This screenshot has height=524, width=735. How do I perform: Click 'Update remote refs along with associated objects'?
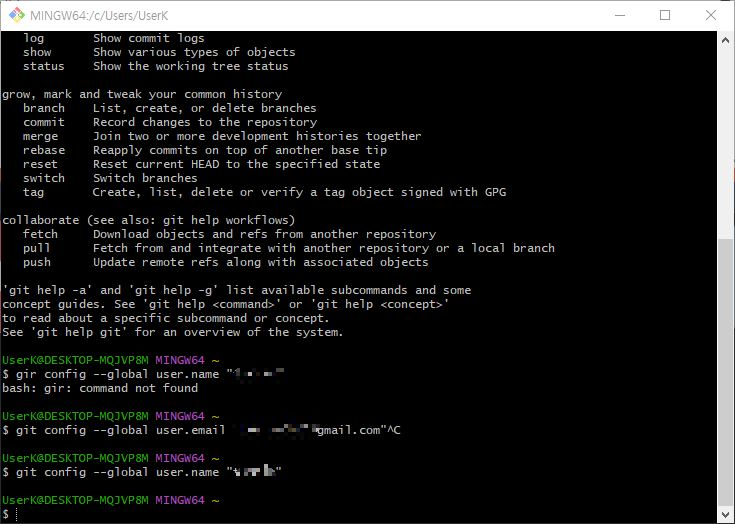[x=261, y=262]
